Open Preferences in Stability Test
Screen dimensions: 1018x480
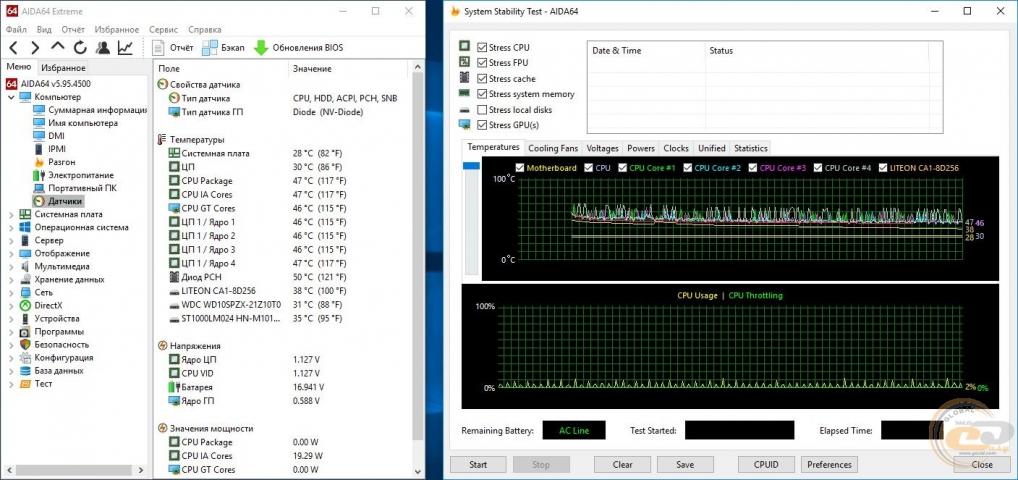tap(830, 464)
